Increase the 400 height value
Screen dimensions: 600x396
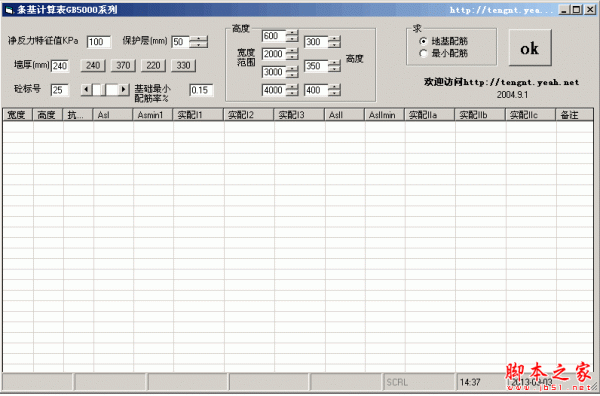click(334, 87)
